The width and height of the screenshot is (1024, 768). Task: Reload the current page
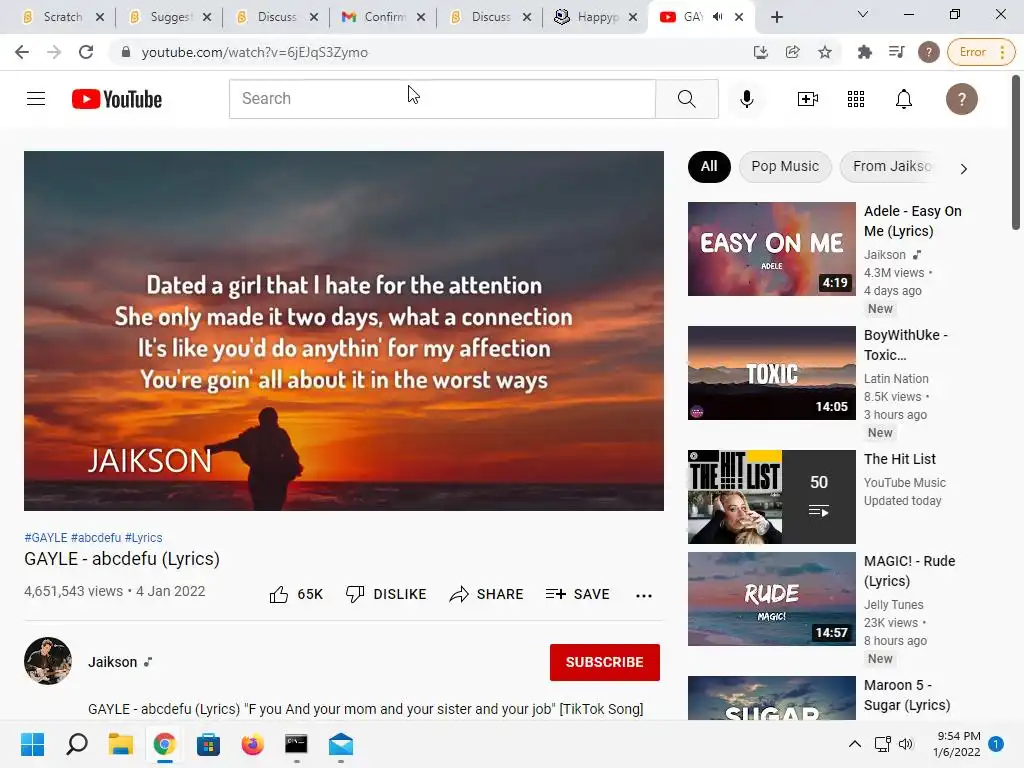pyautogui.click(x=86, y=52)
